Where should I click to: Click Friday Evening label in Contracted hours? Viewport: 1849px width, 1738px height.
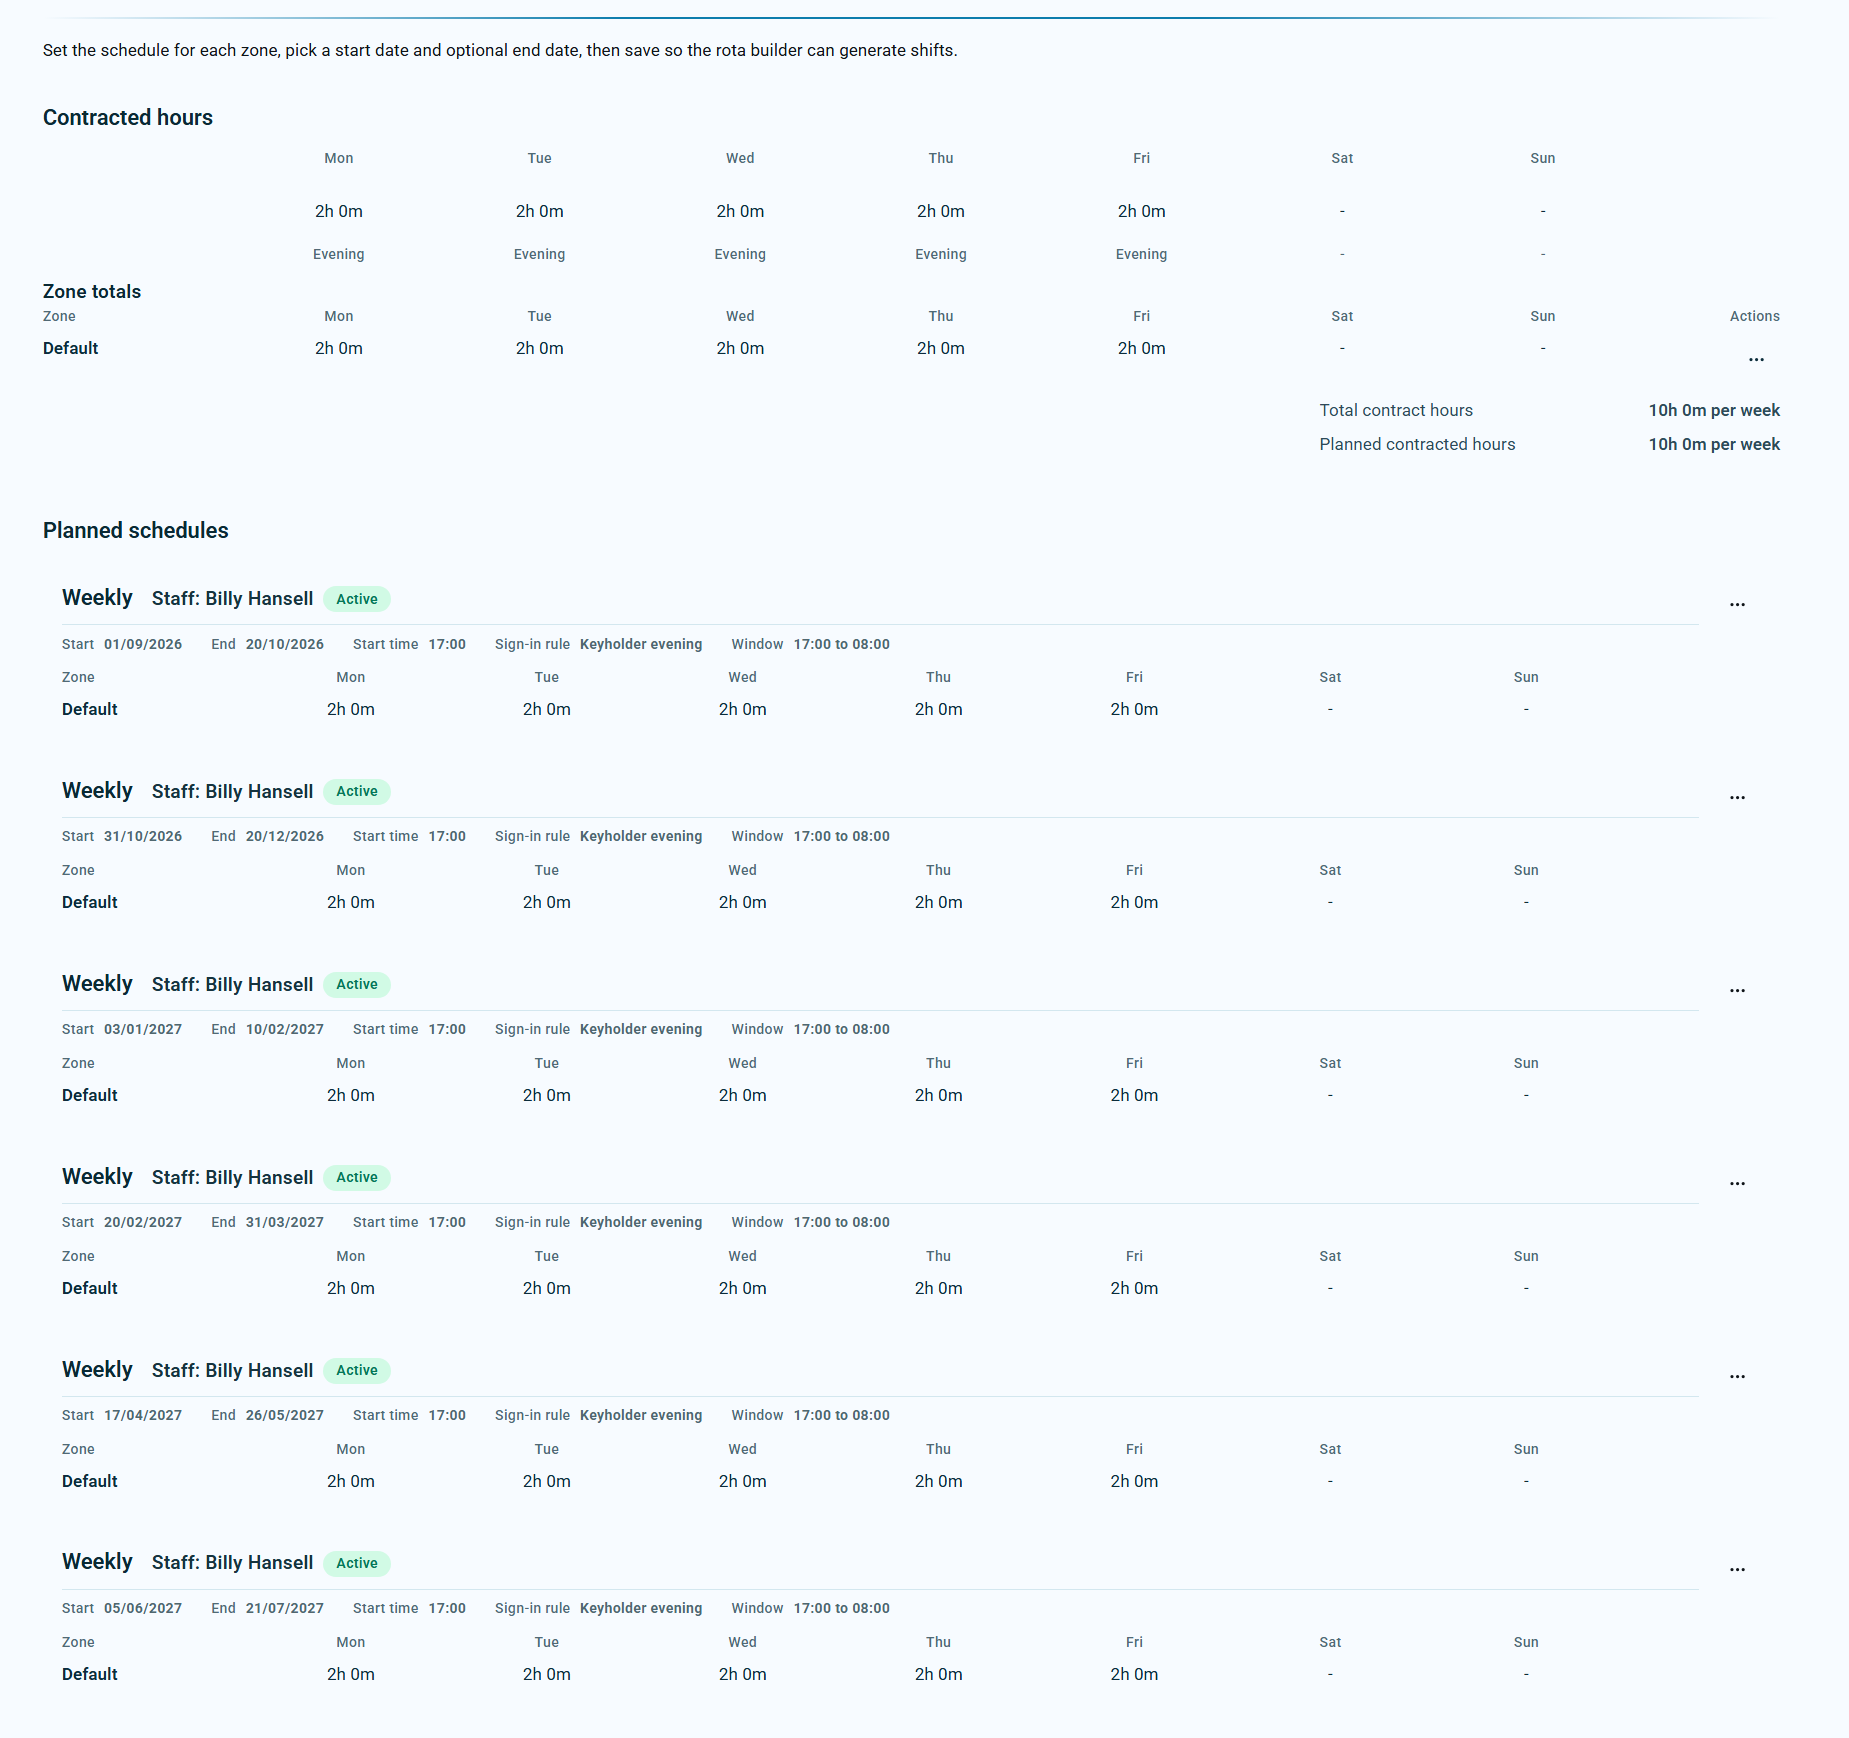coord(1141,254)
